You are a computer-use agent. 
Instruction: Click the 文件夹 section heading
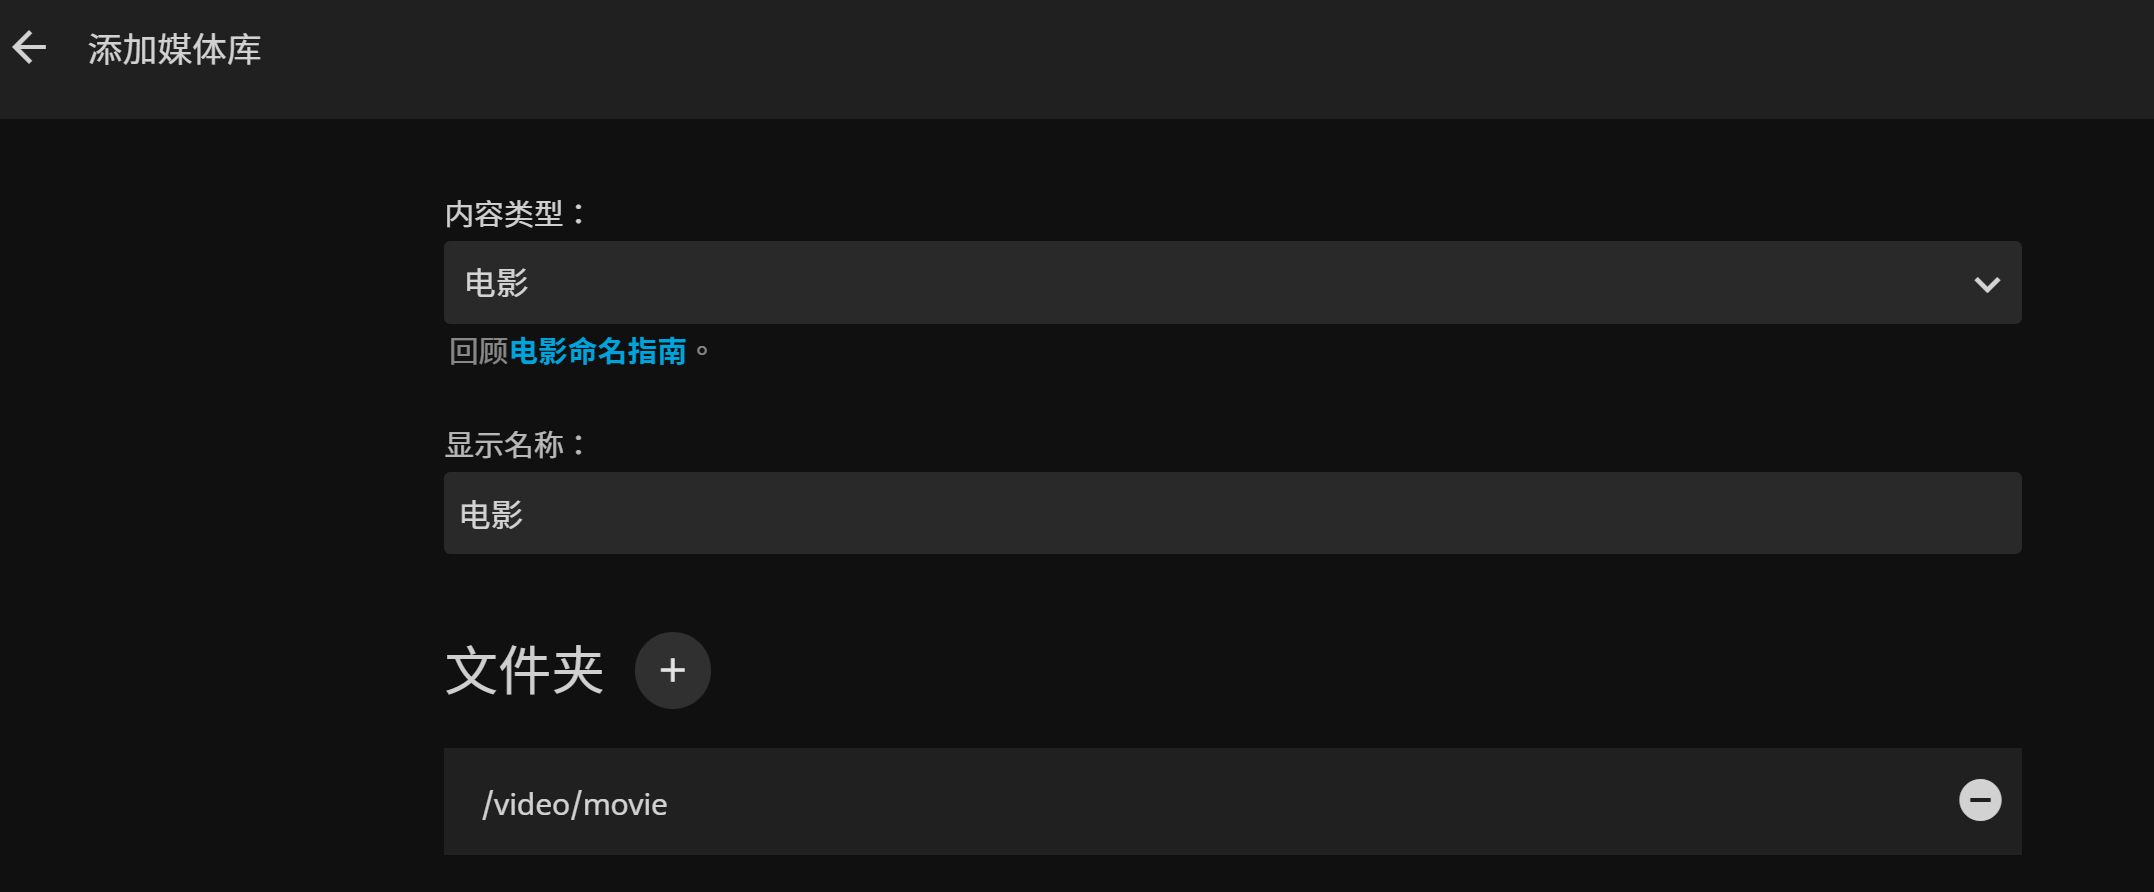524,670
